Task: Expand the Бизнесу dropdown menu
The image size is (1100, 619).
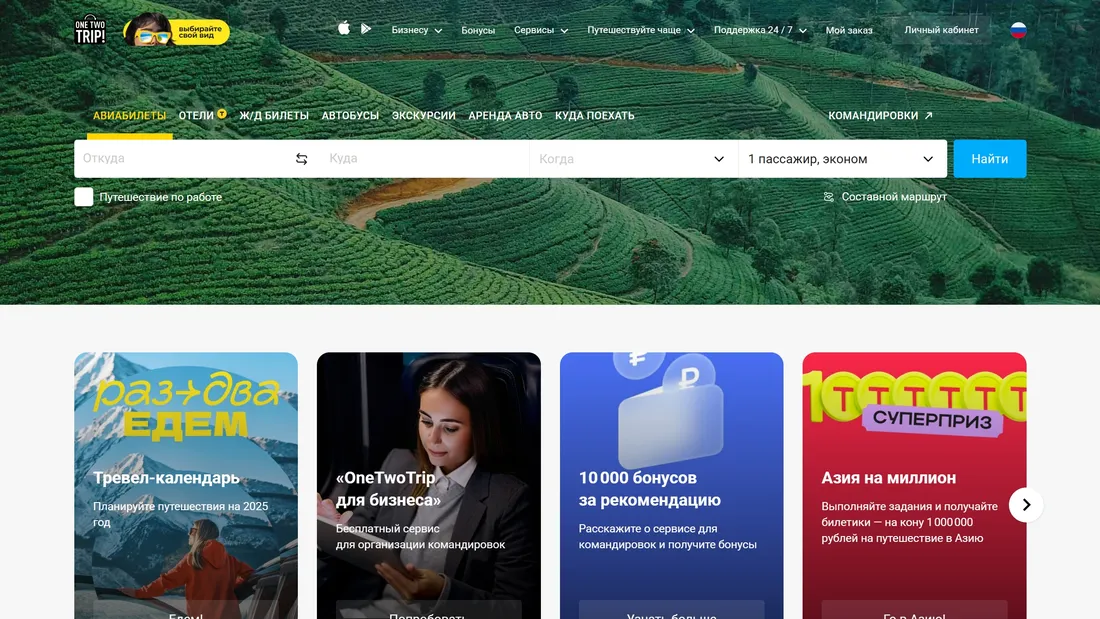Action: 417,30
